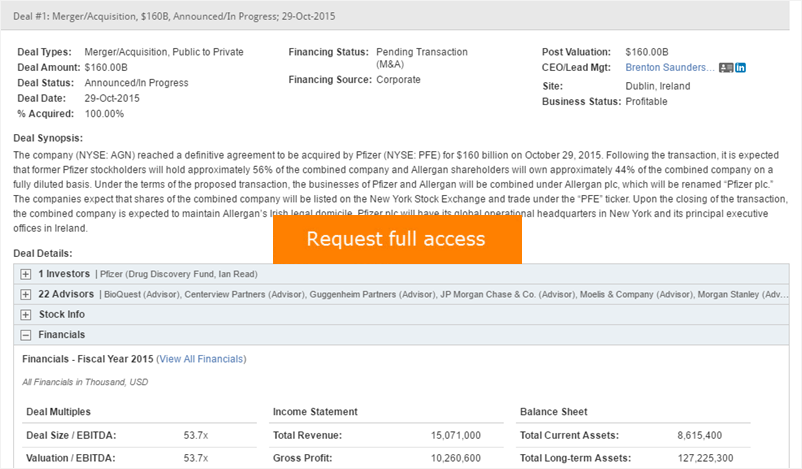Expand the 1 Investors section

tap(26, 274)
